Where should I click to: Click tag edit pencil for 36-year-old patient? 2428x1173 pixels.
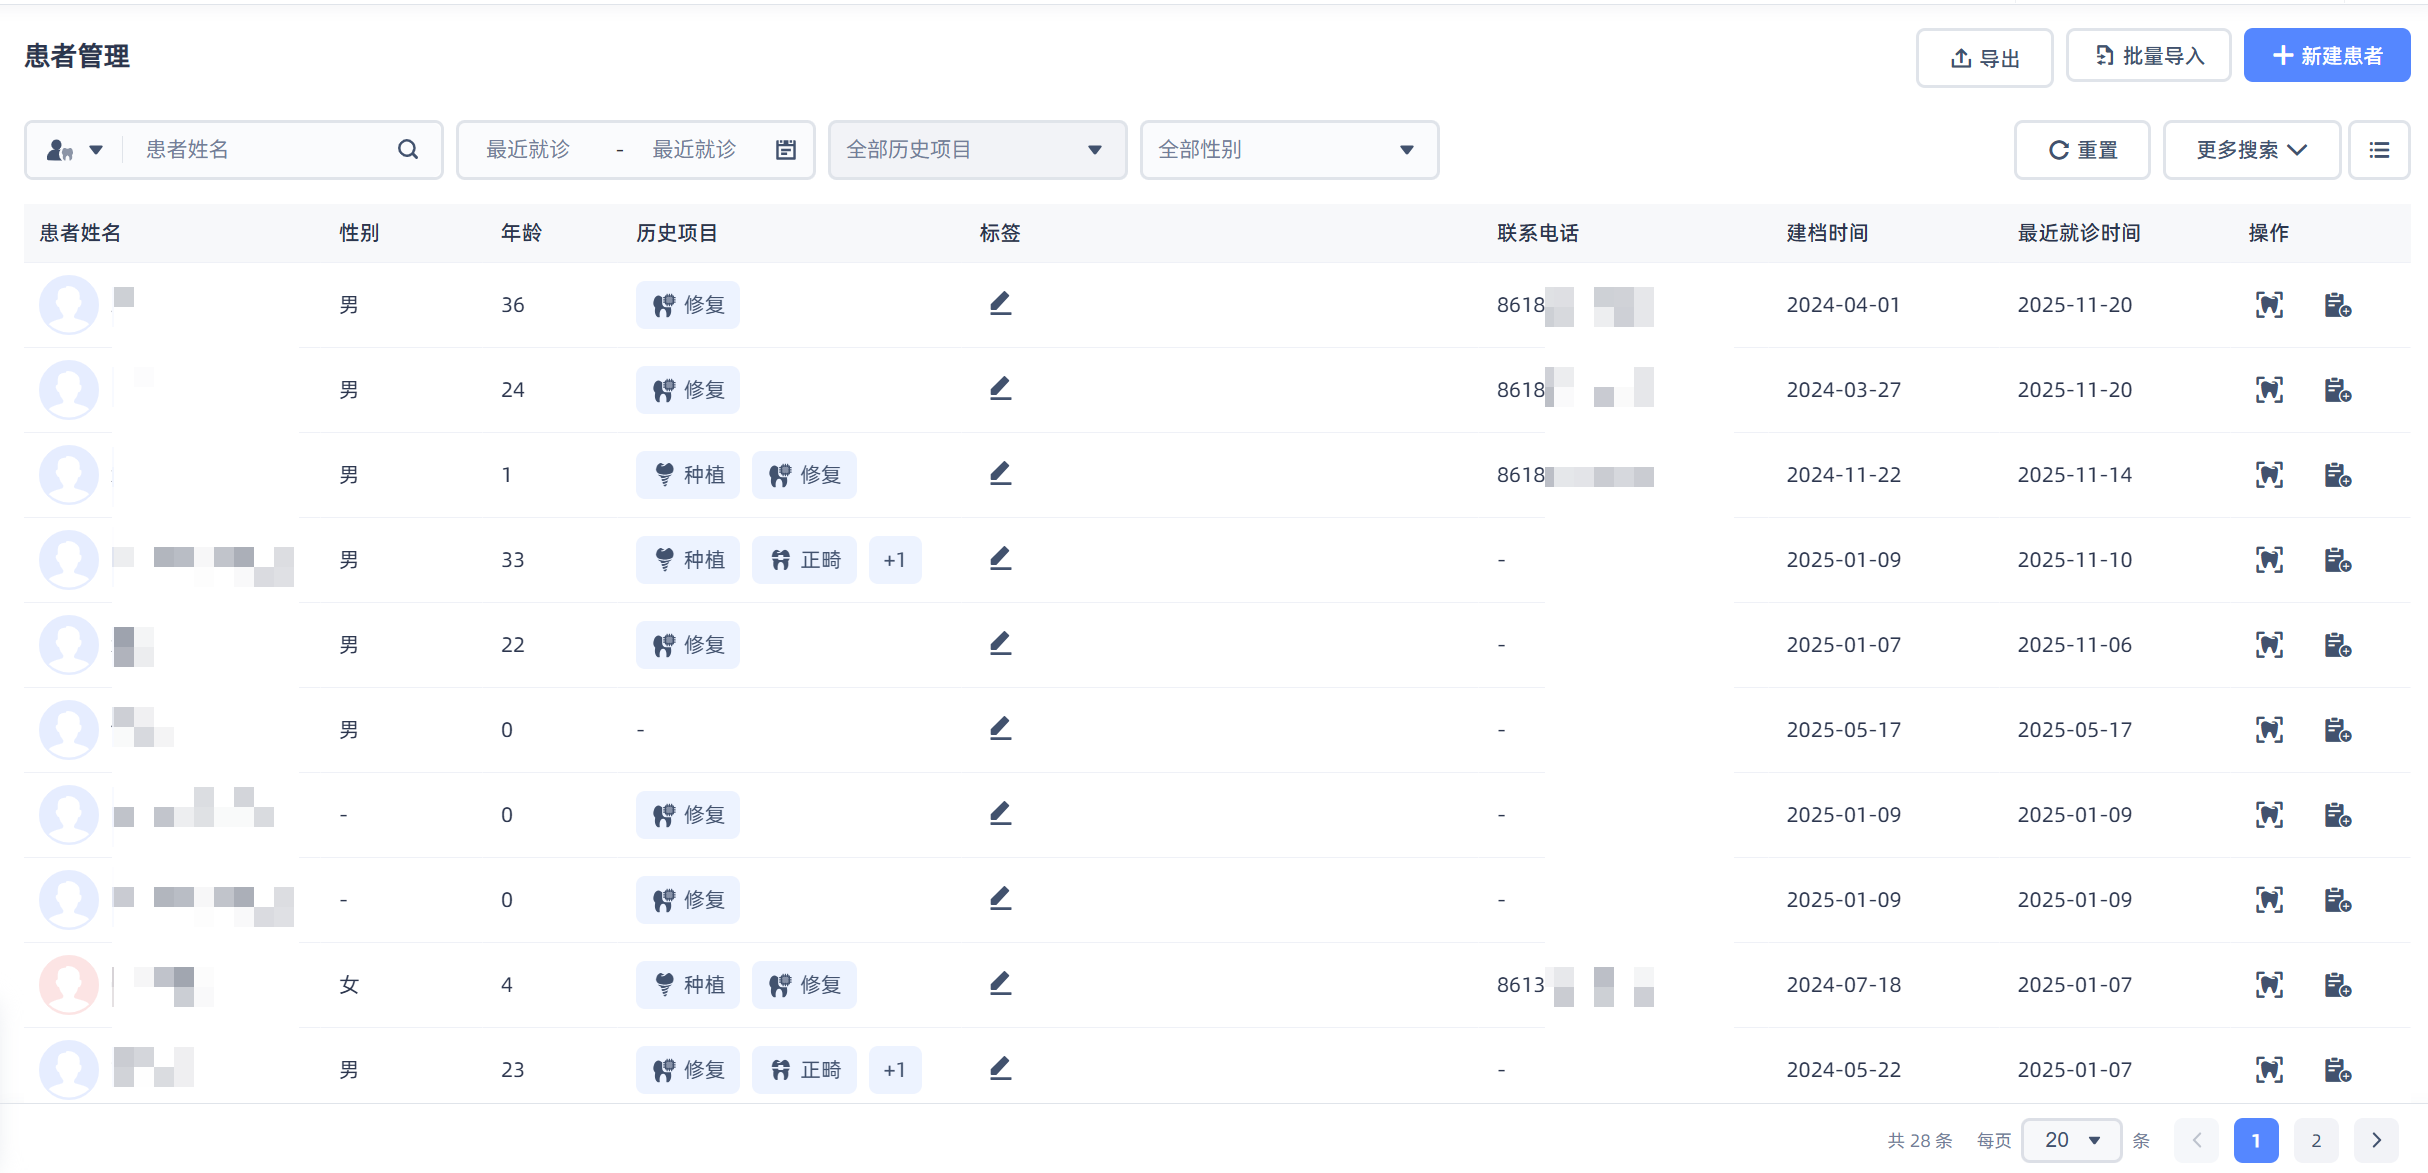click(x=1000, y=303)
